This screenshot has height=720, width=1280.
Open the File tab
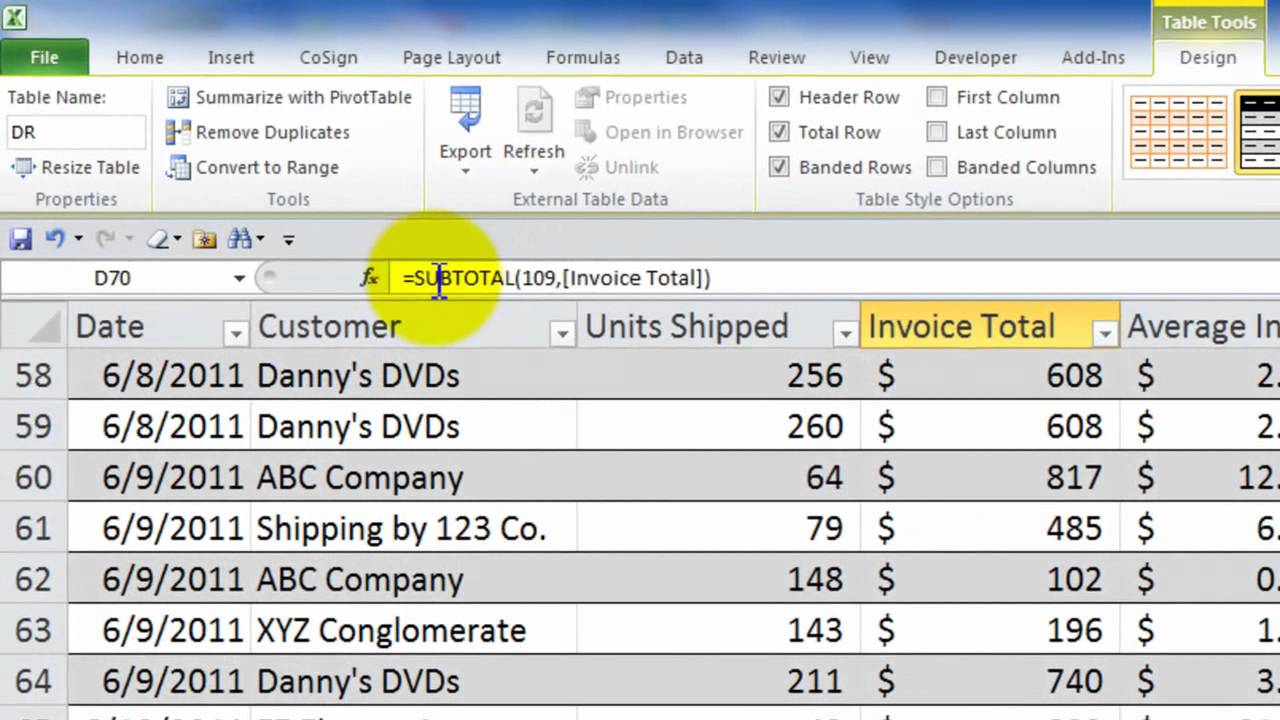tap(44, 58)
